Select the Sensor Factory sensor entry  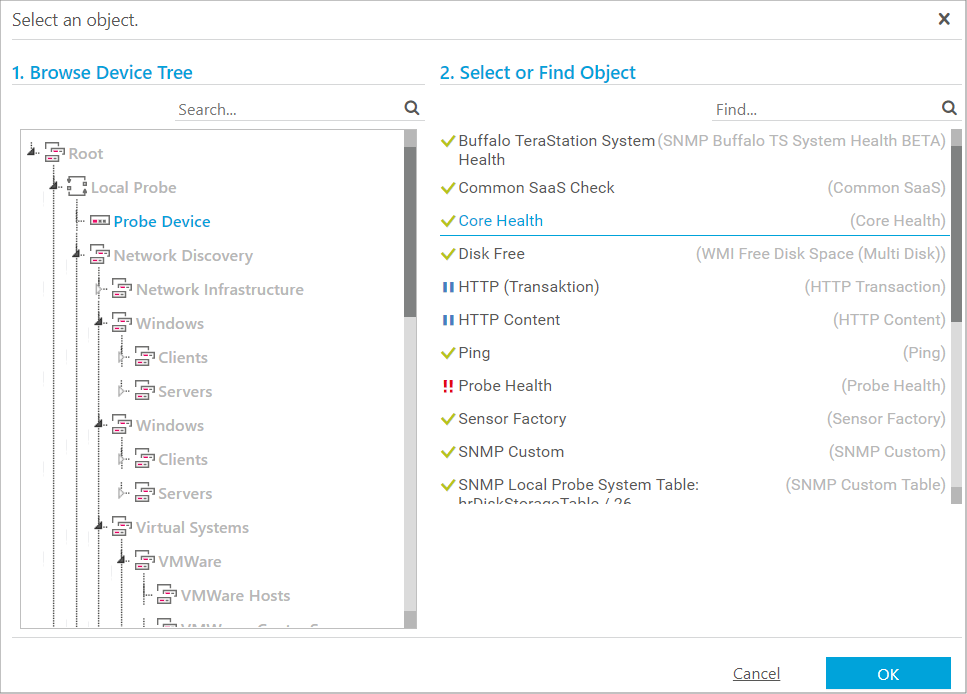click(512, 419)
